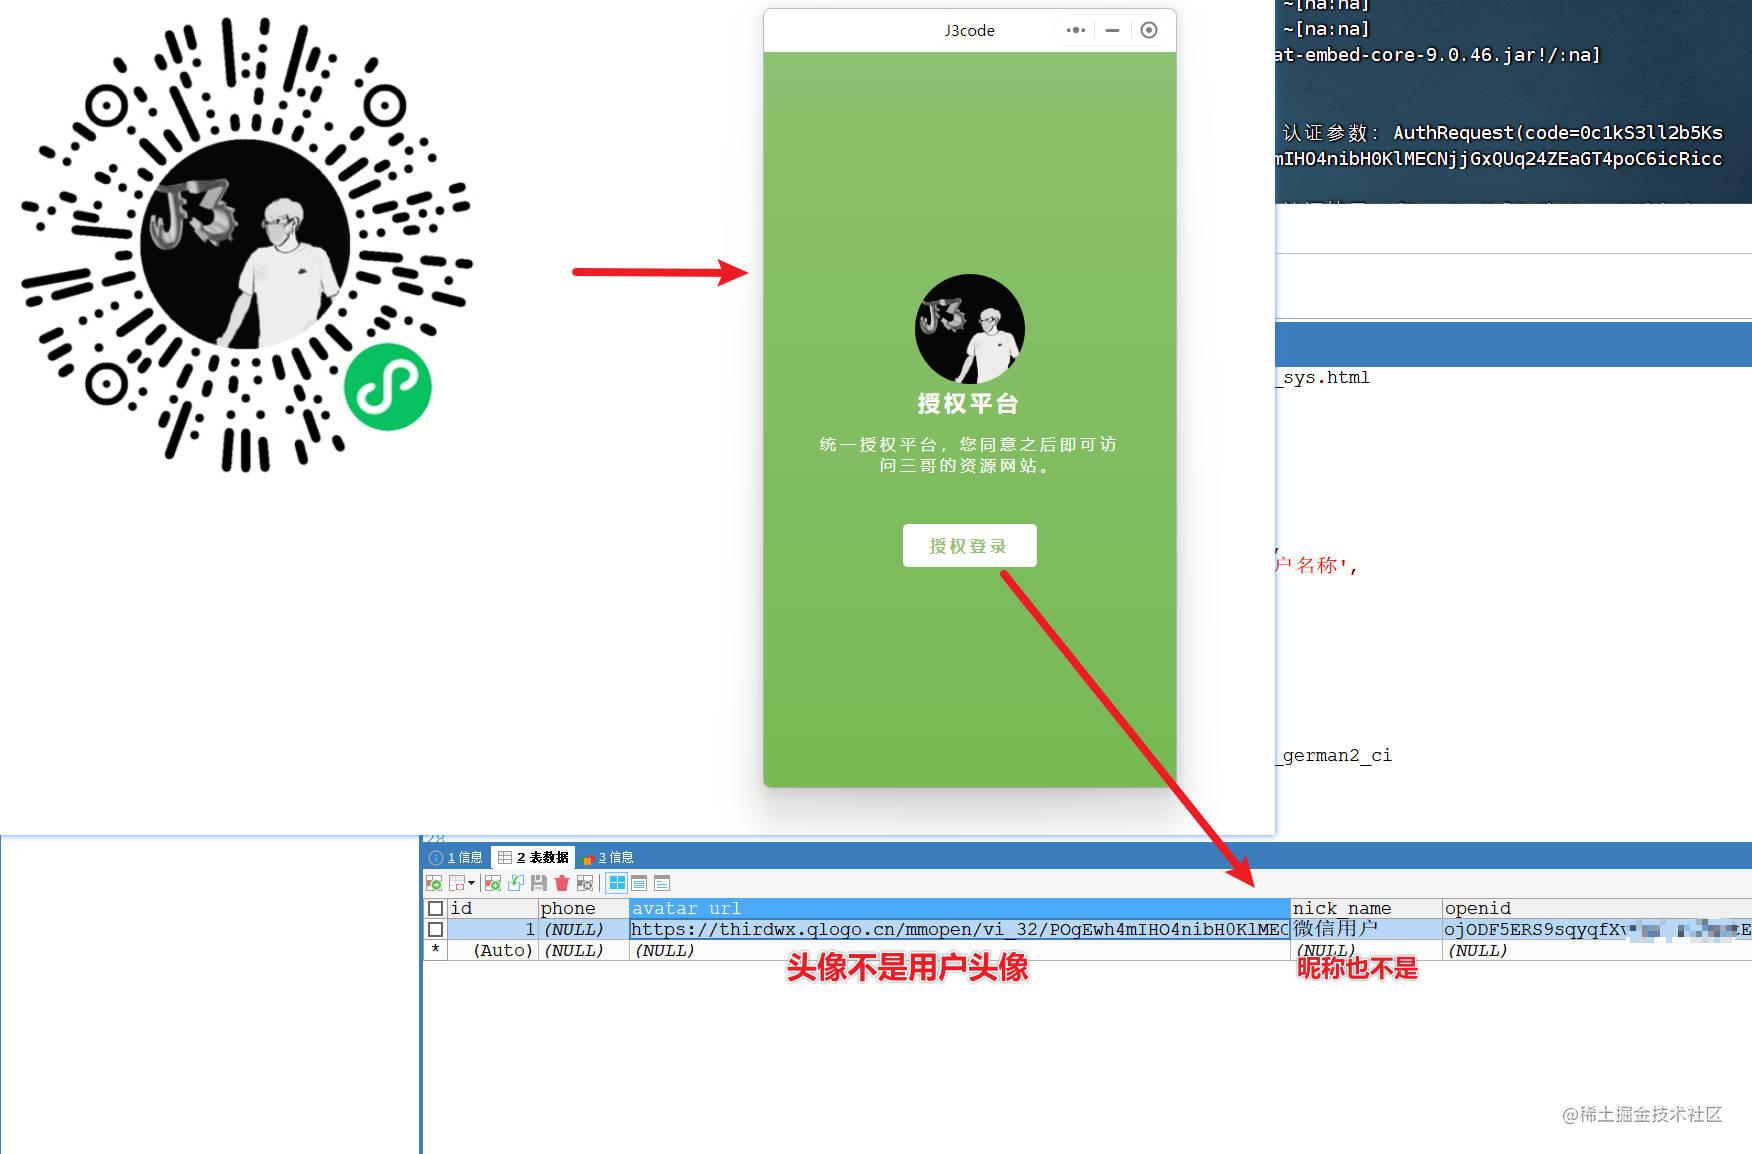Click the asterisk new-row marker
This screenshot has width=1752, height=1154.
435,950
